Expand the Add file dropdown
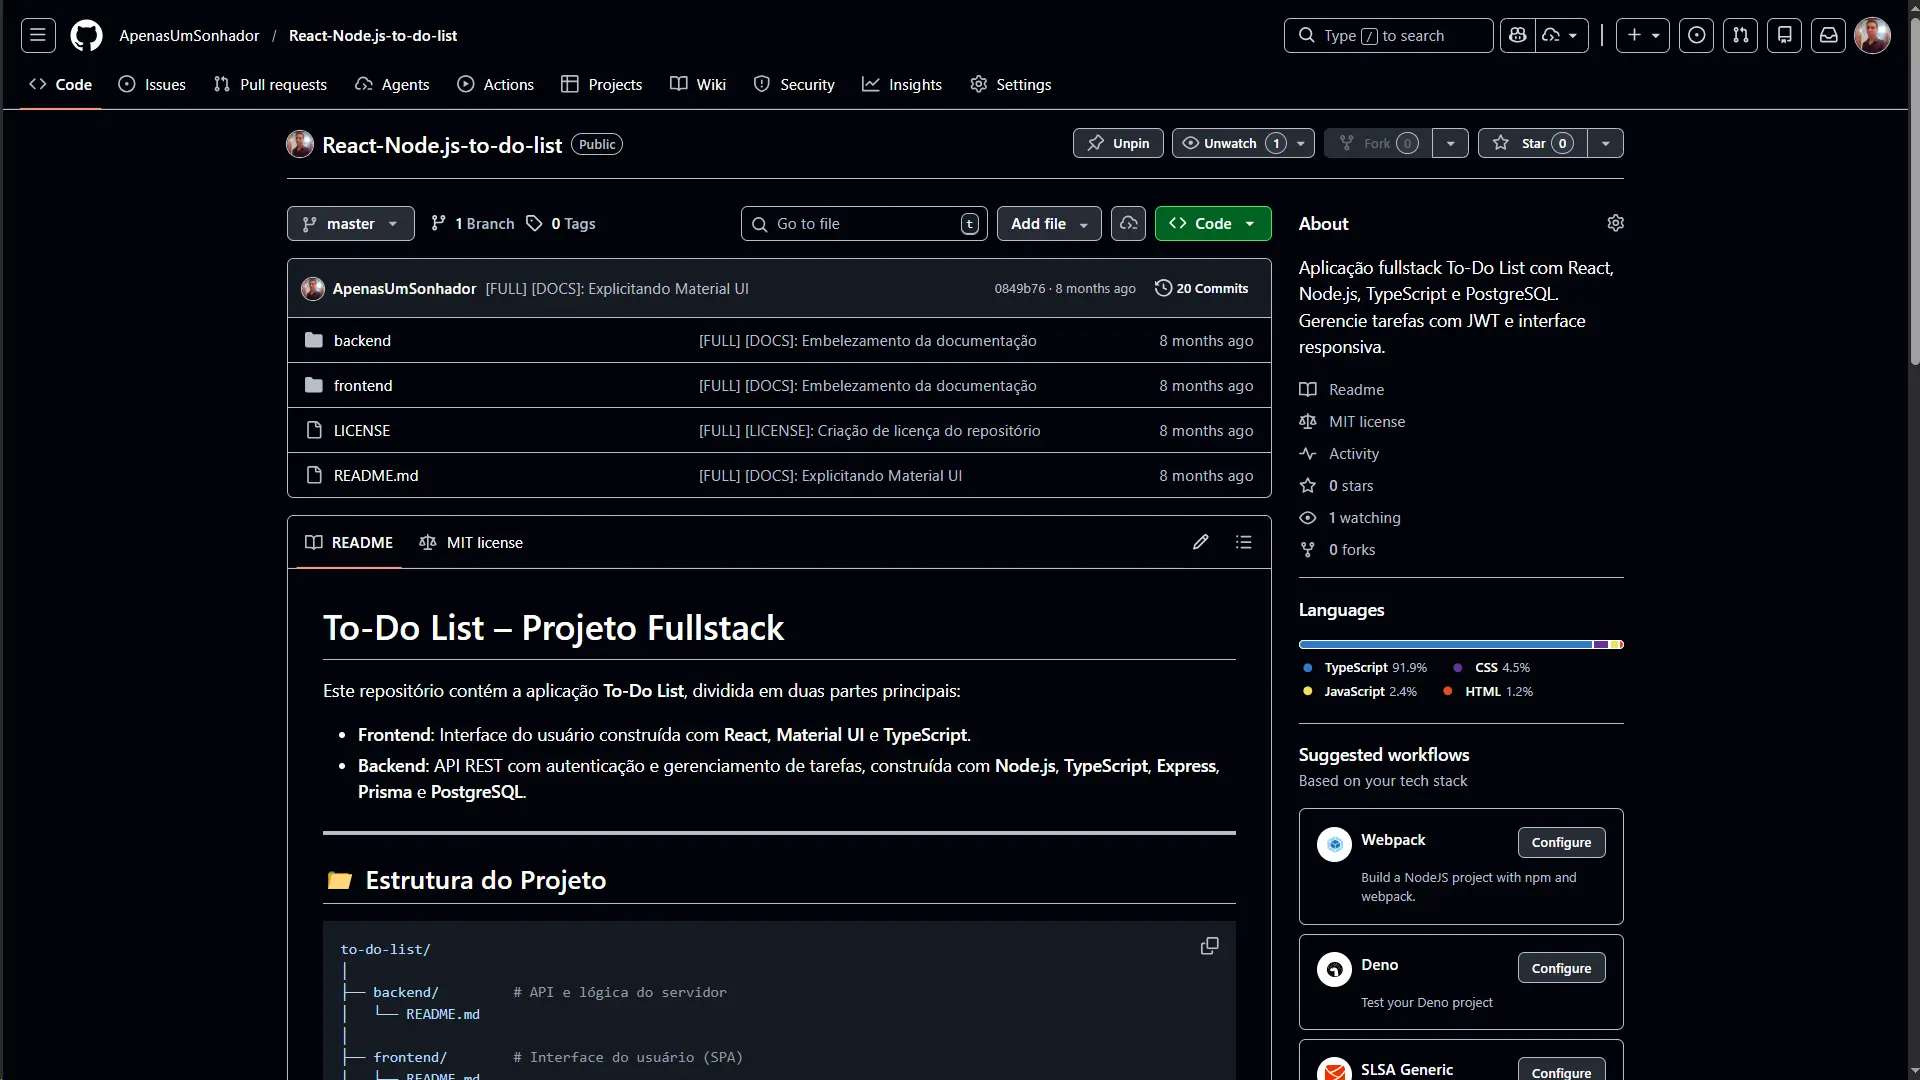The width and height of the screenshot is (1920, 1080). [1048, 224]
